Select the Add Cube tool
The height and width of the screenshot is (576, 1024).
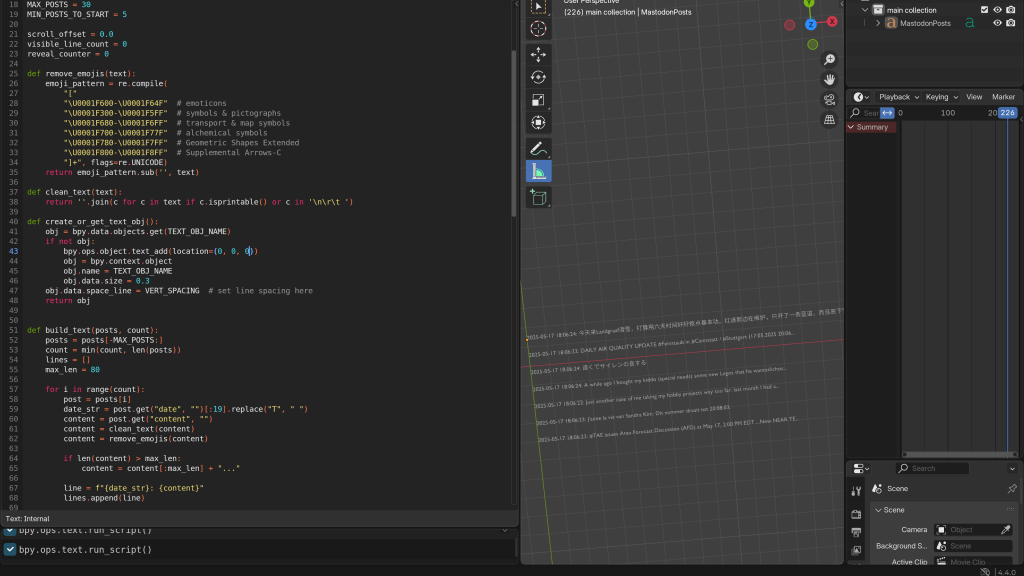point(538,197)
